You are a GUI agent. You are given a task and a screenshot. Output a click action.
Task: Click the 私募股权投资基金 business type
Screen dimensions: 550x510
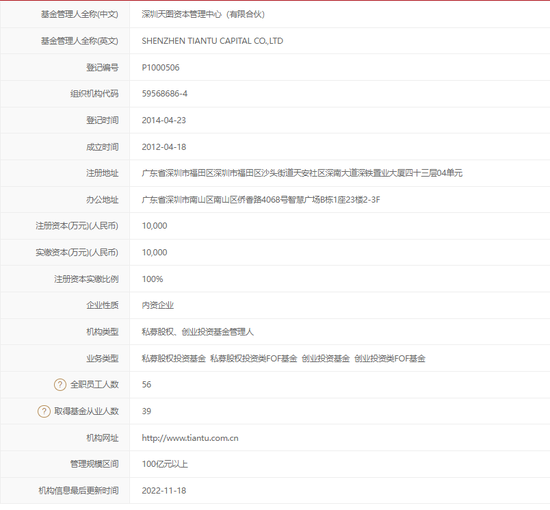(x=174, y=358)
